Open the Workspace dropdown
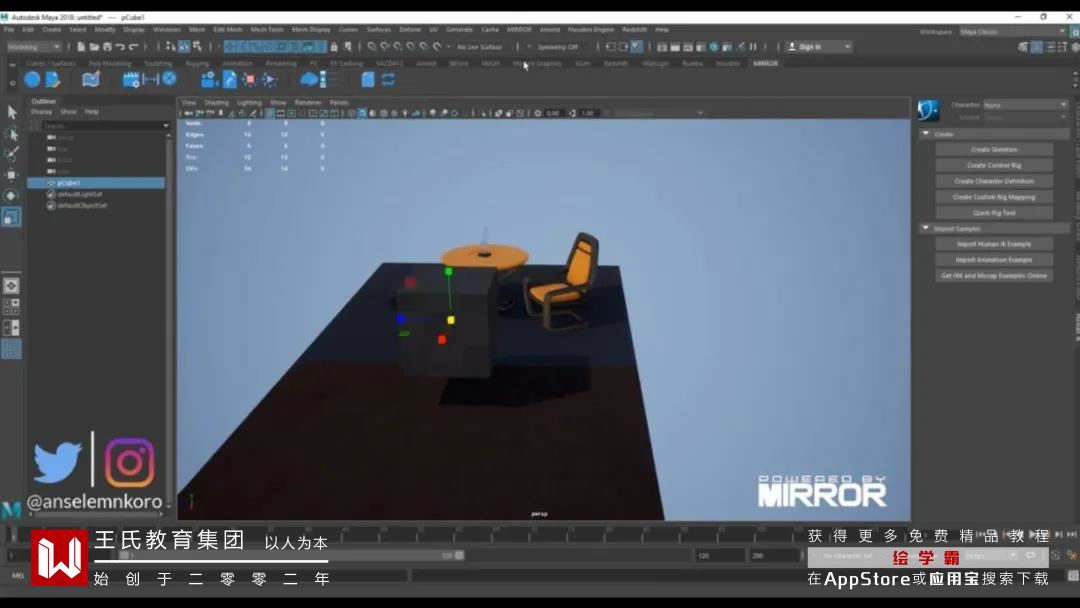Image resolution: width=1080 pixels, height=608 pixels. tap(1012, 32)
